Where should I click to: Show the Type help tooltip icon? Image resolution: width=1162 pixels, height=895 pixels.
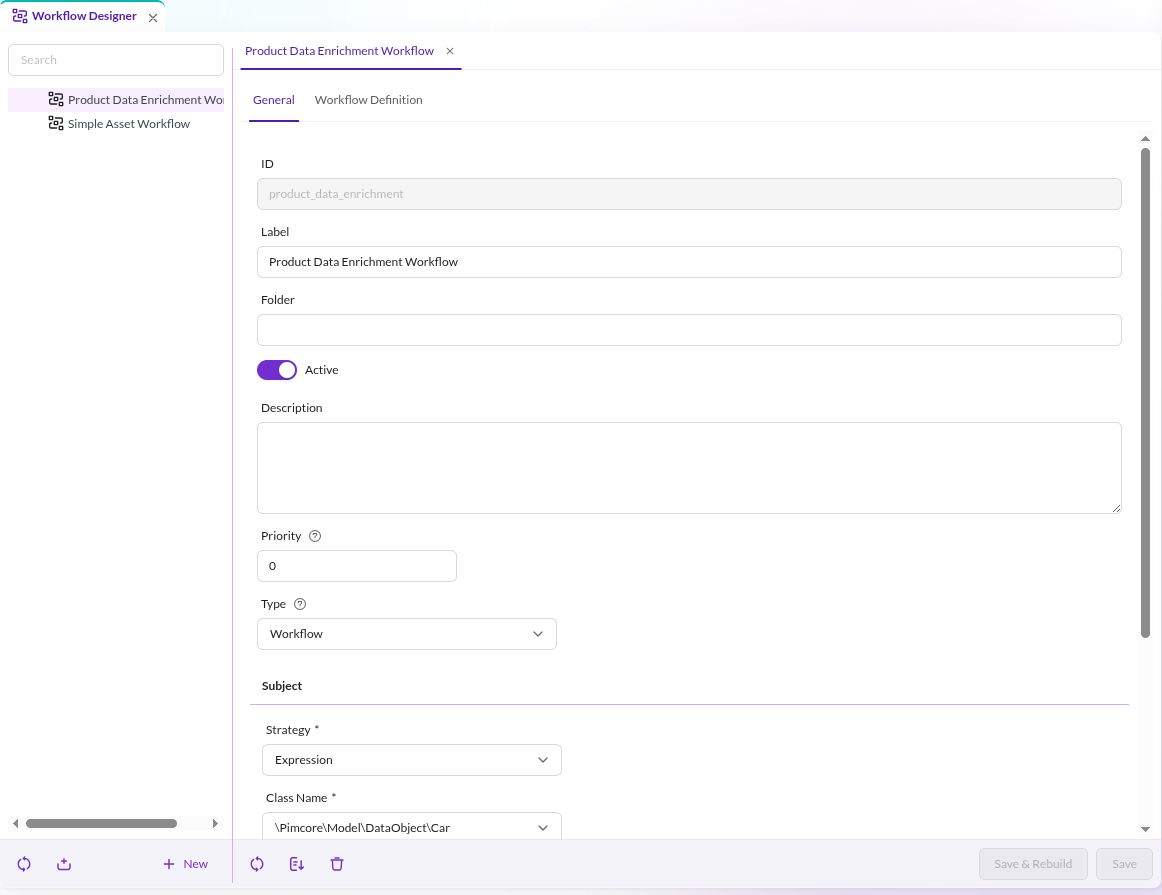pos(300,604)
